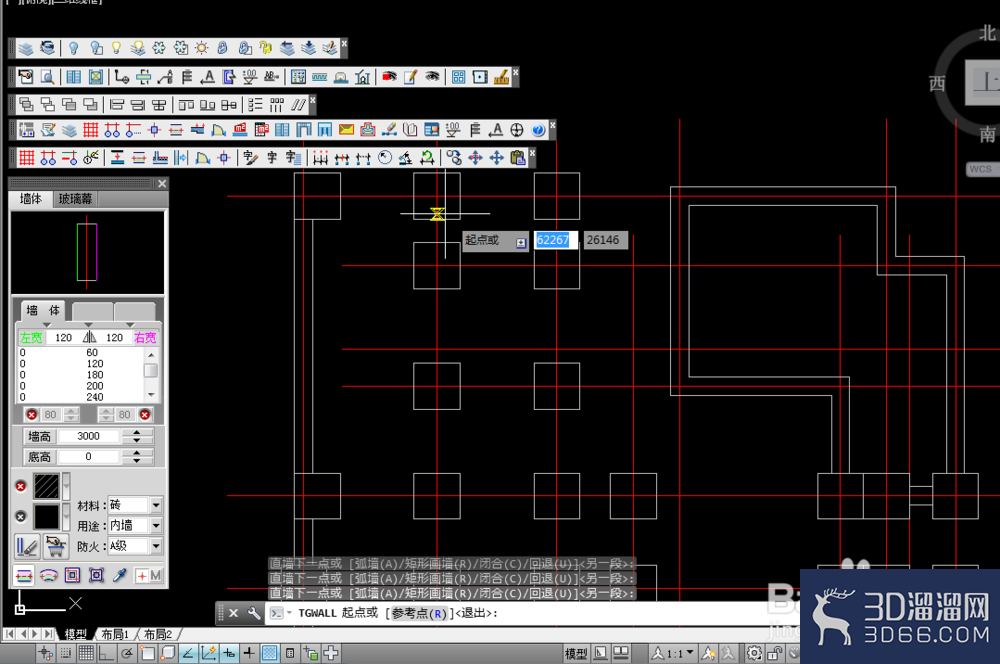Click the zoom magnifier icon in second toolbar

coord(47,77)
